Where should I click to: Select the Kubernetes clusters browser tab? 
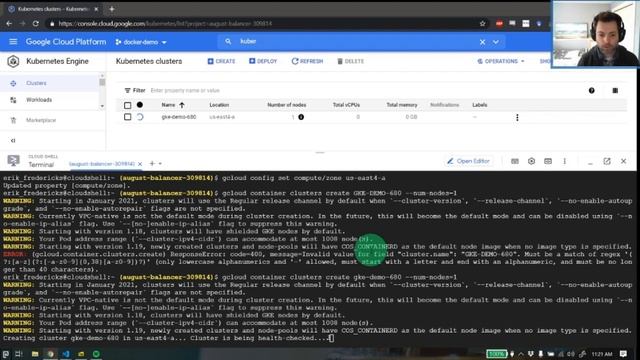point(52,9)
